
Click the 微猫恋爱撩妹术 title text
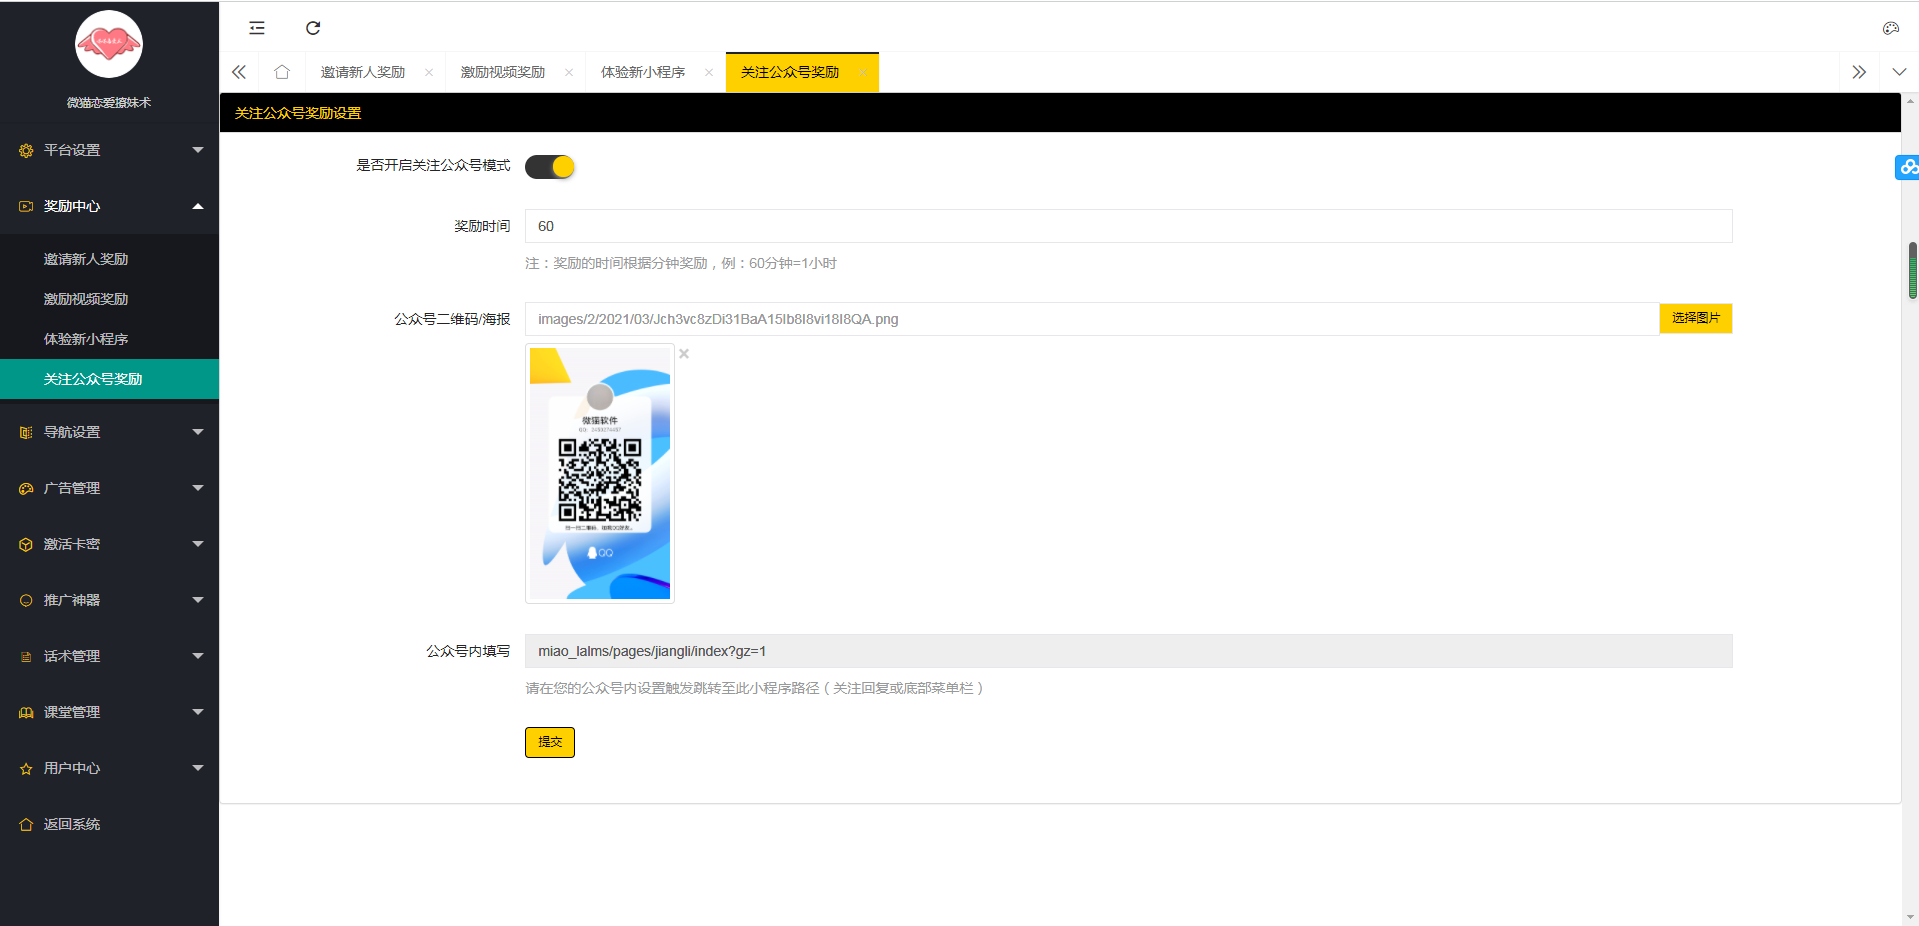109,102
